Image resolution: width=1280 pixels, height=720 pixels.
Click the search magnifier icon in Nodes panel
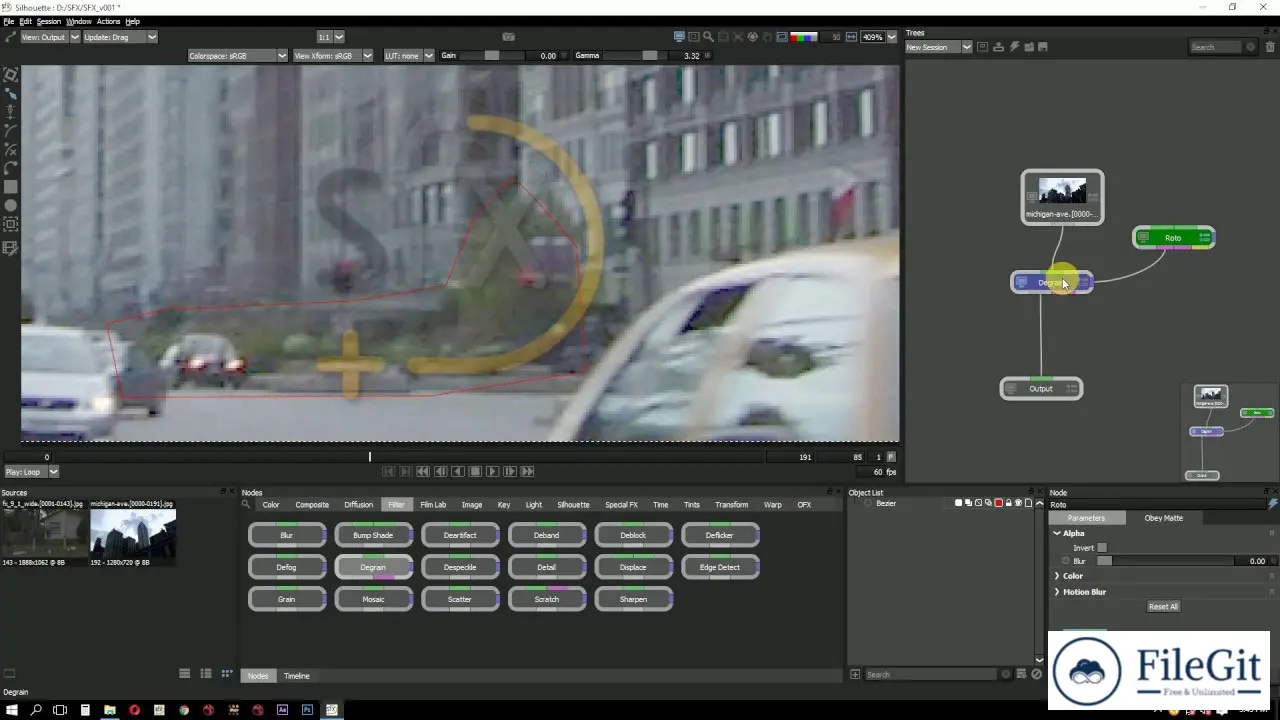point(247,504)
